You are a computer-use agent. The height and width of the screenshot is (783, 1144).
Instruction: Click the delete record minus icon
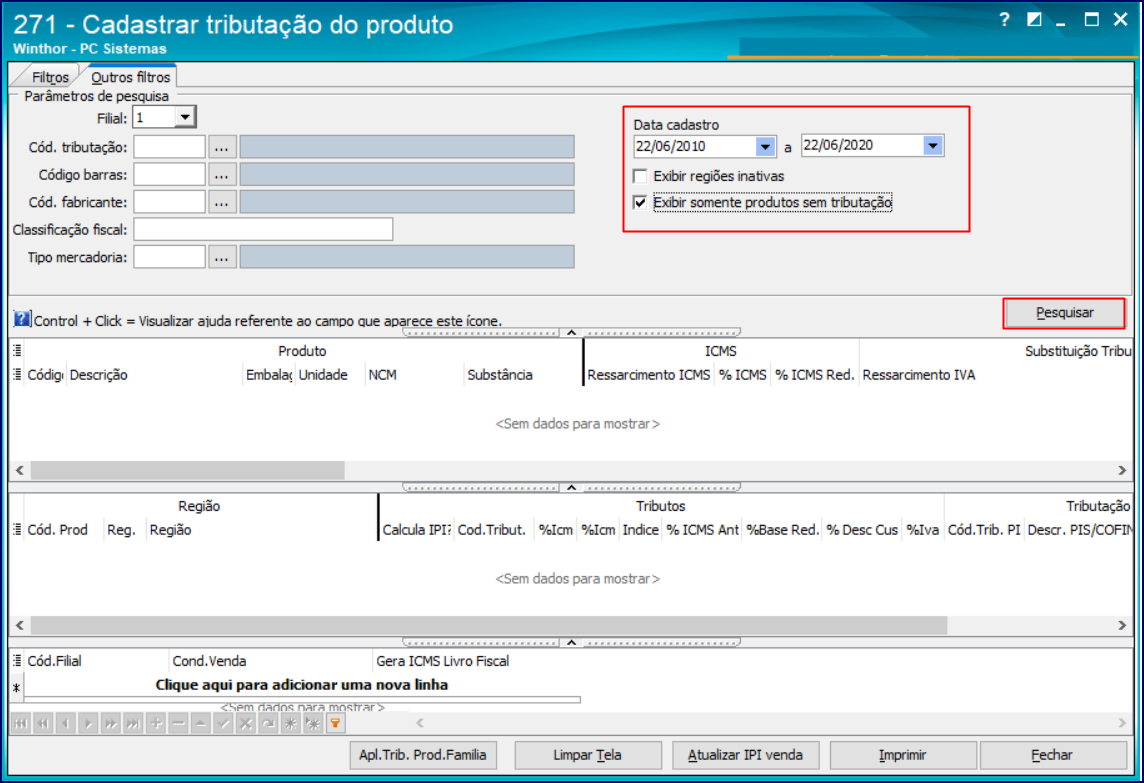(x=179, y=724)
